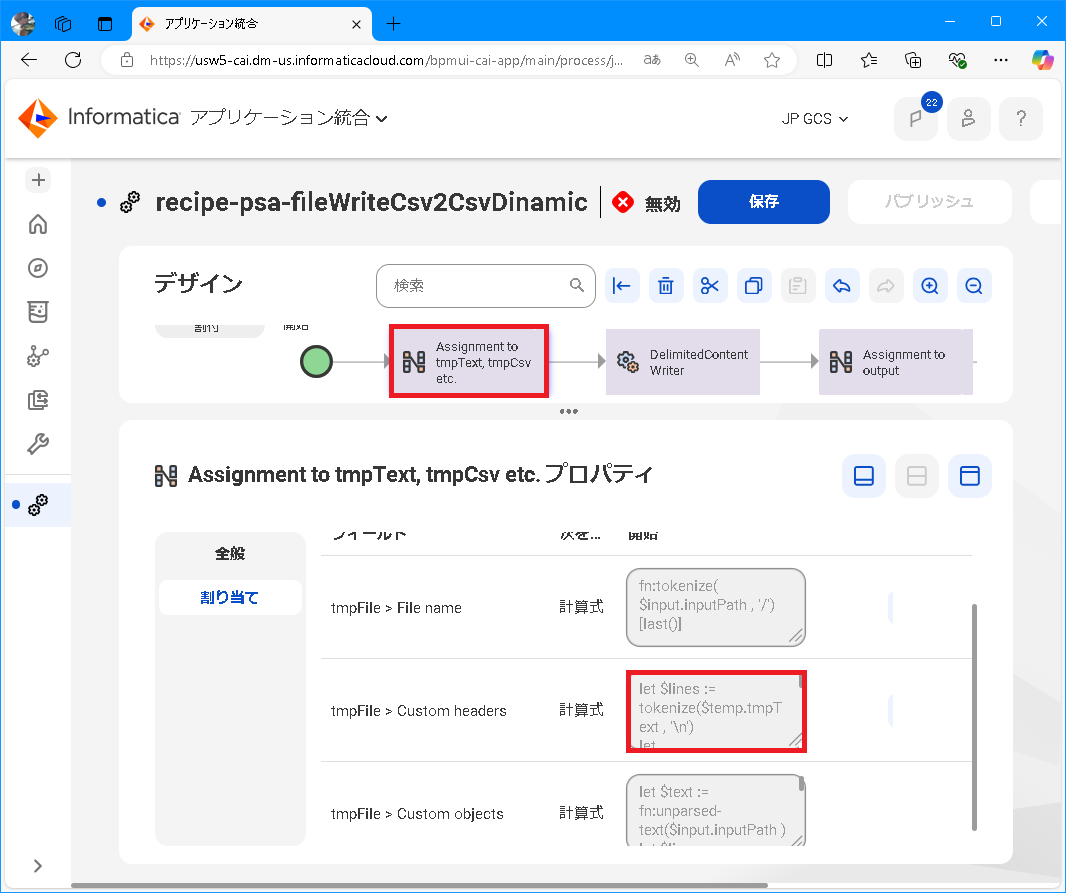
Task: Open the connections nodes sidebar icon
Action: [38, 355]
